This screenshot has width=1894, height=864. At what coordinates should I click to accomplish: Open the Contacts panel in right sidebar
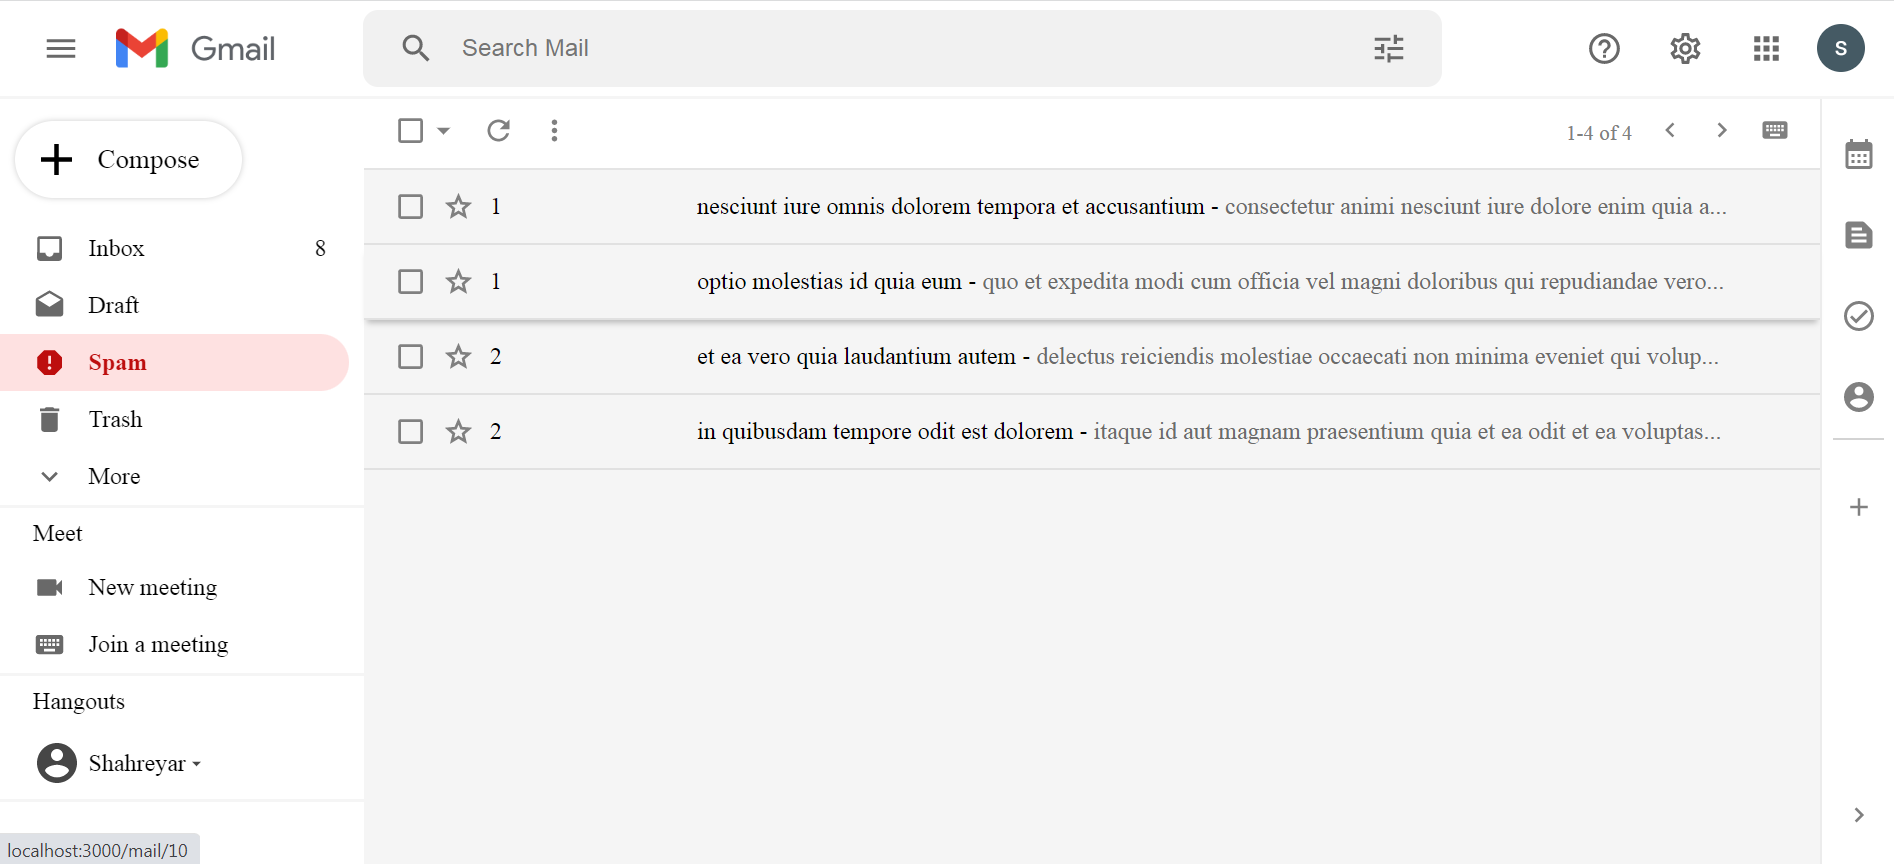click(1859, 397)
